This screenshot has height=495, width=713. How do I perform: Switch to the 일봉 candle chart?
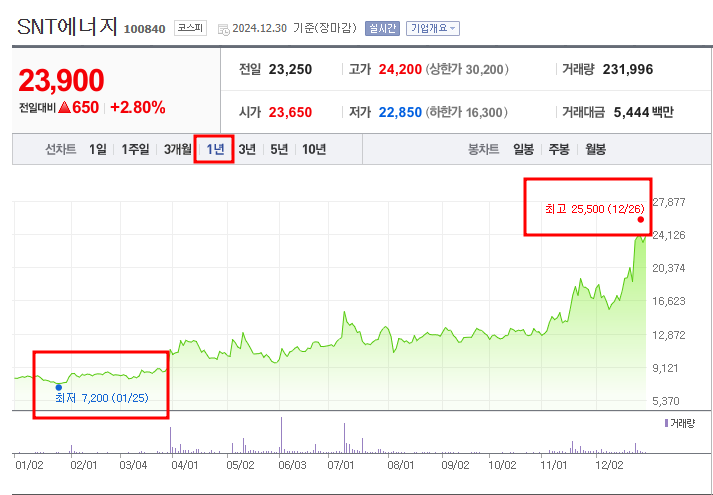523,149
